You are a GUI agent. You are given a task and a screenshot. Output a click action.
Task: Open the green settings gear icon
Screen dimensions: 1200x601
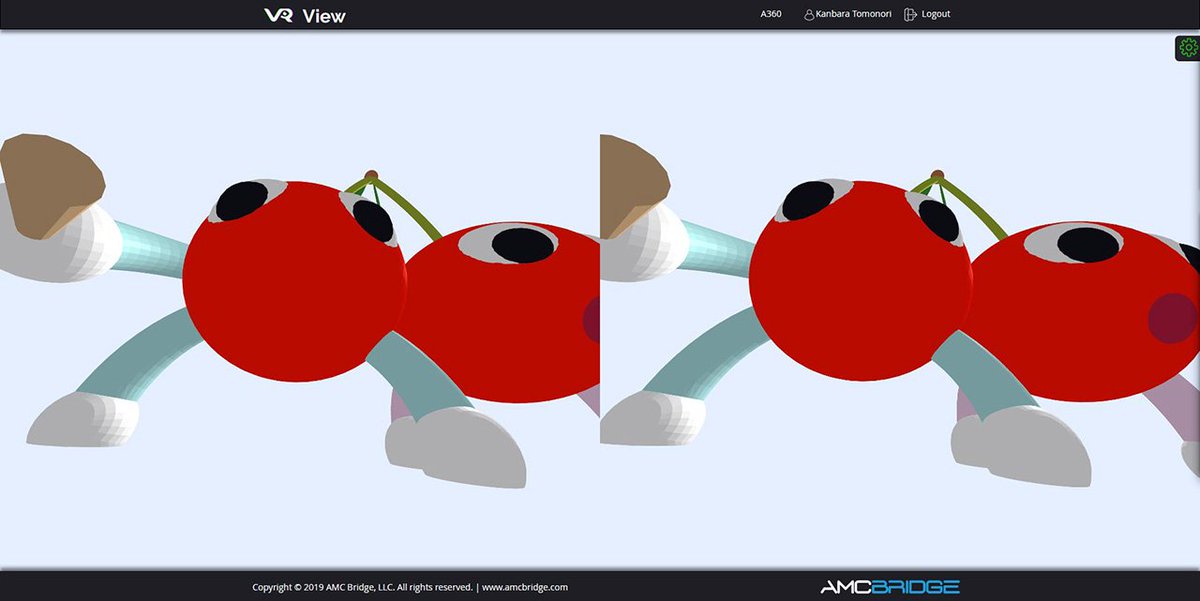click(x=1188, y=47)
